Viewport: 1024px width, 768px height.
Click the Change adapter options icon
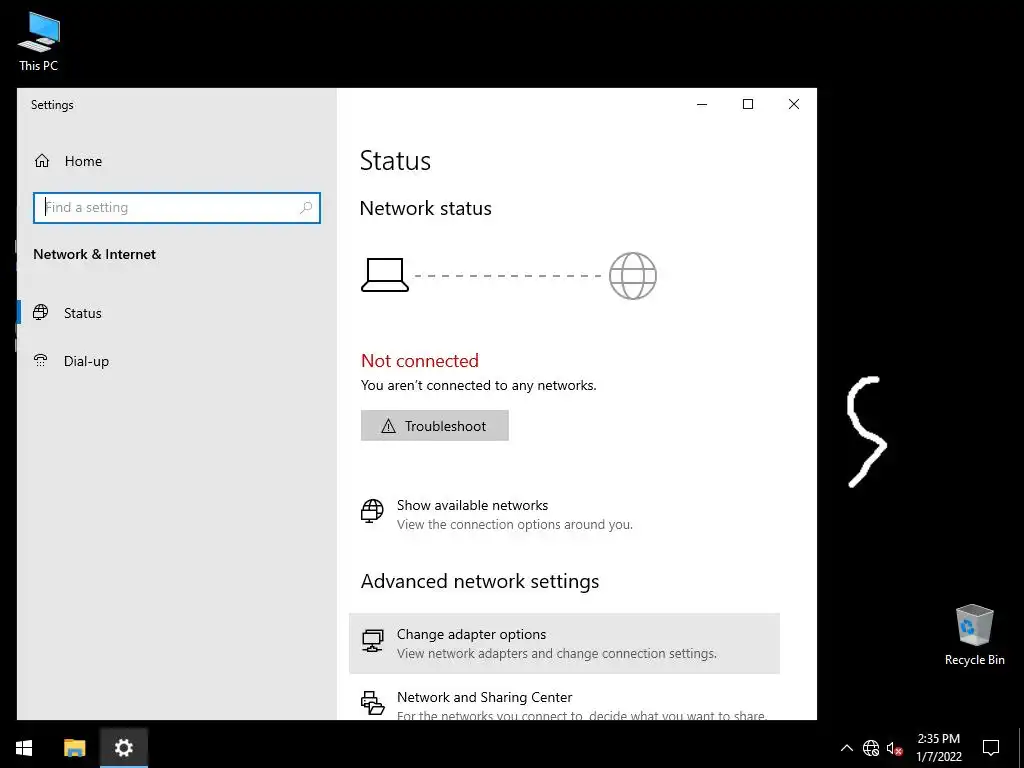click(x=372, y=641)
